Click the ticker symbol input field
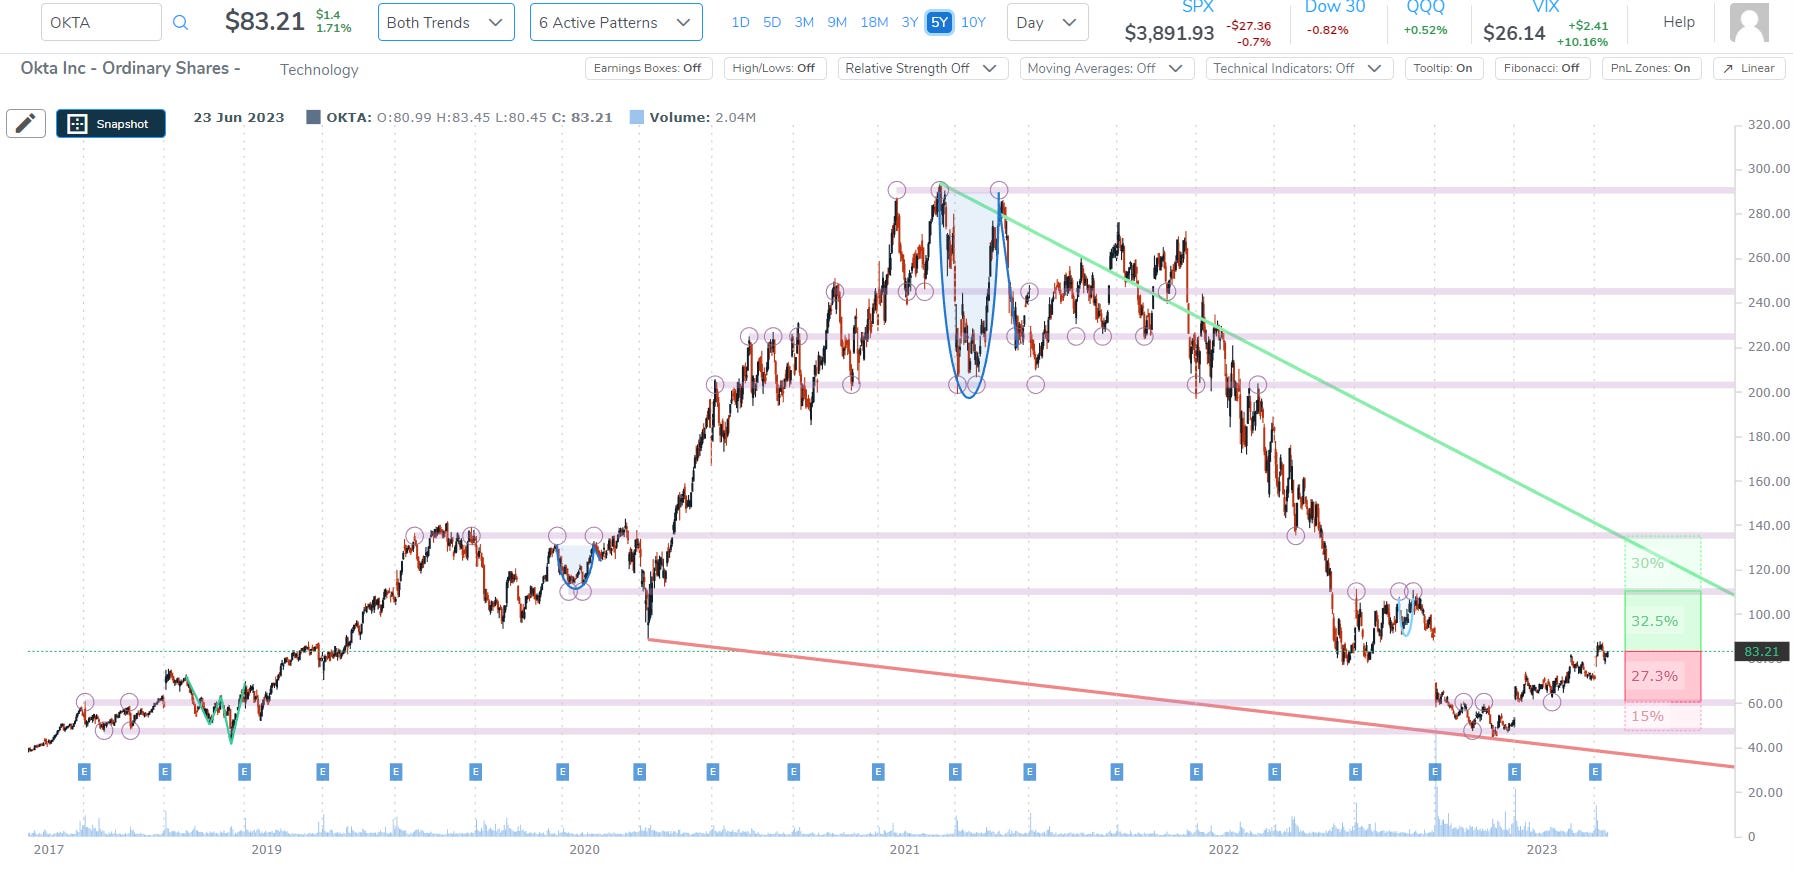Viewport: 1793px width, 875px height. pyautogui.click(x=101, y=22)
